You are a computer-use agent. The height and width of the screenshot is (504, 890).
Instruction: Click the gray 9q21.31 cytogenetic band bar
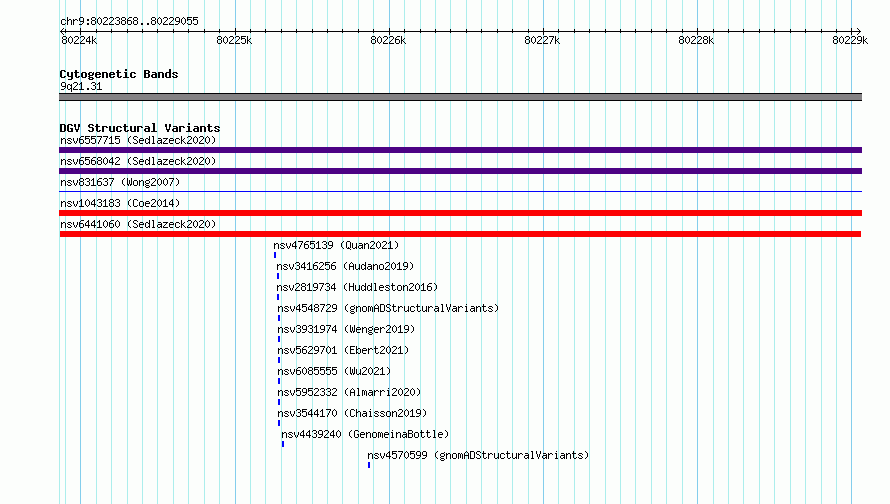(460, 97)
